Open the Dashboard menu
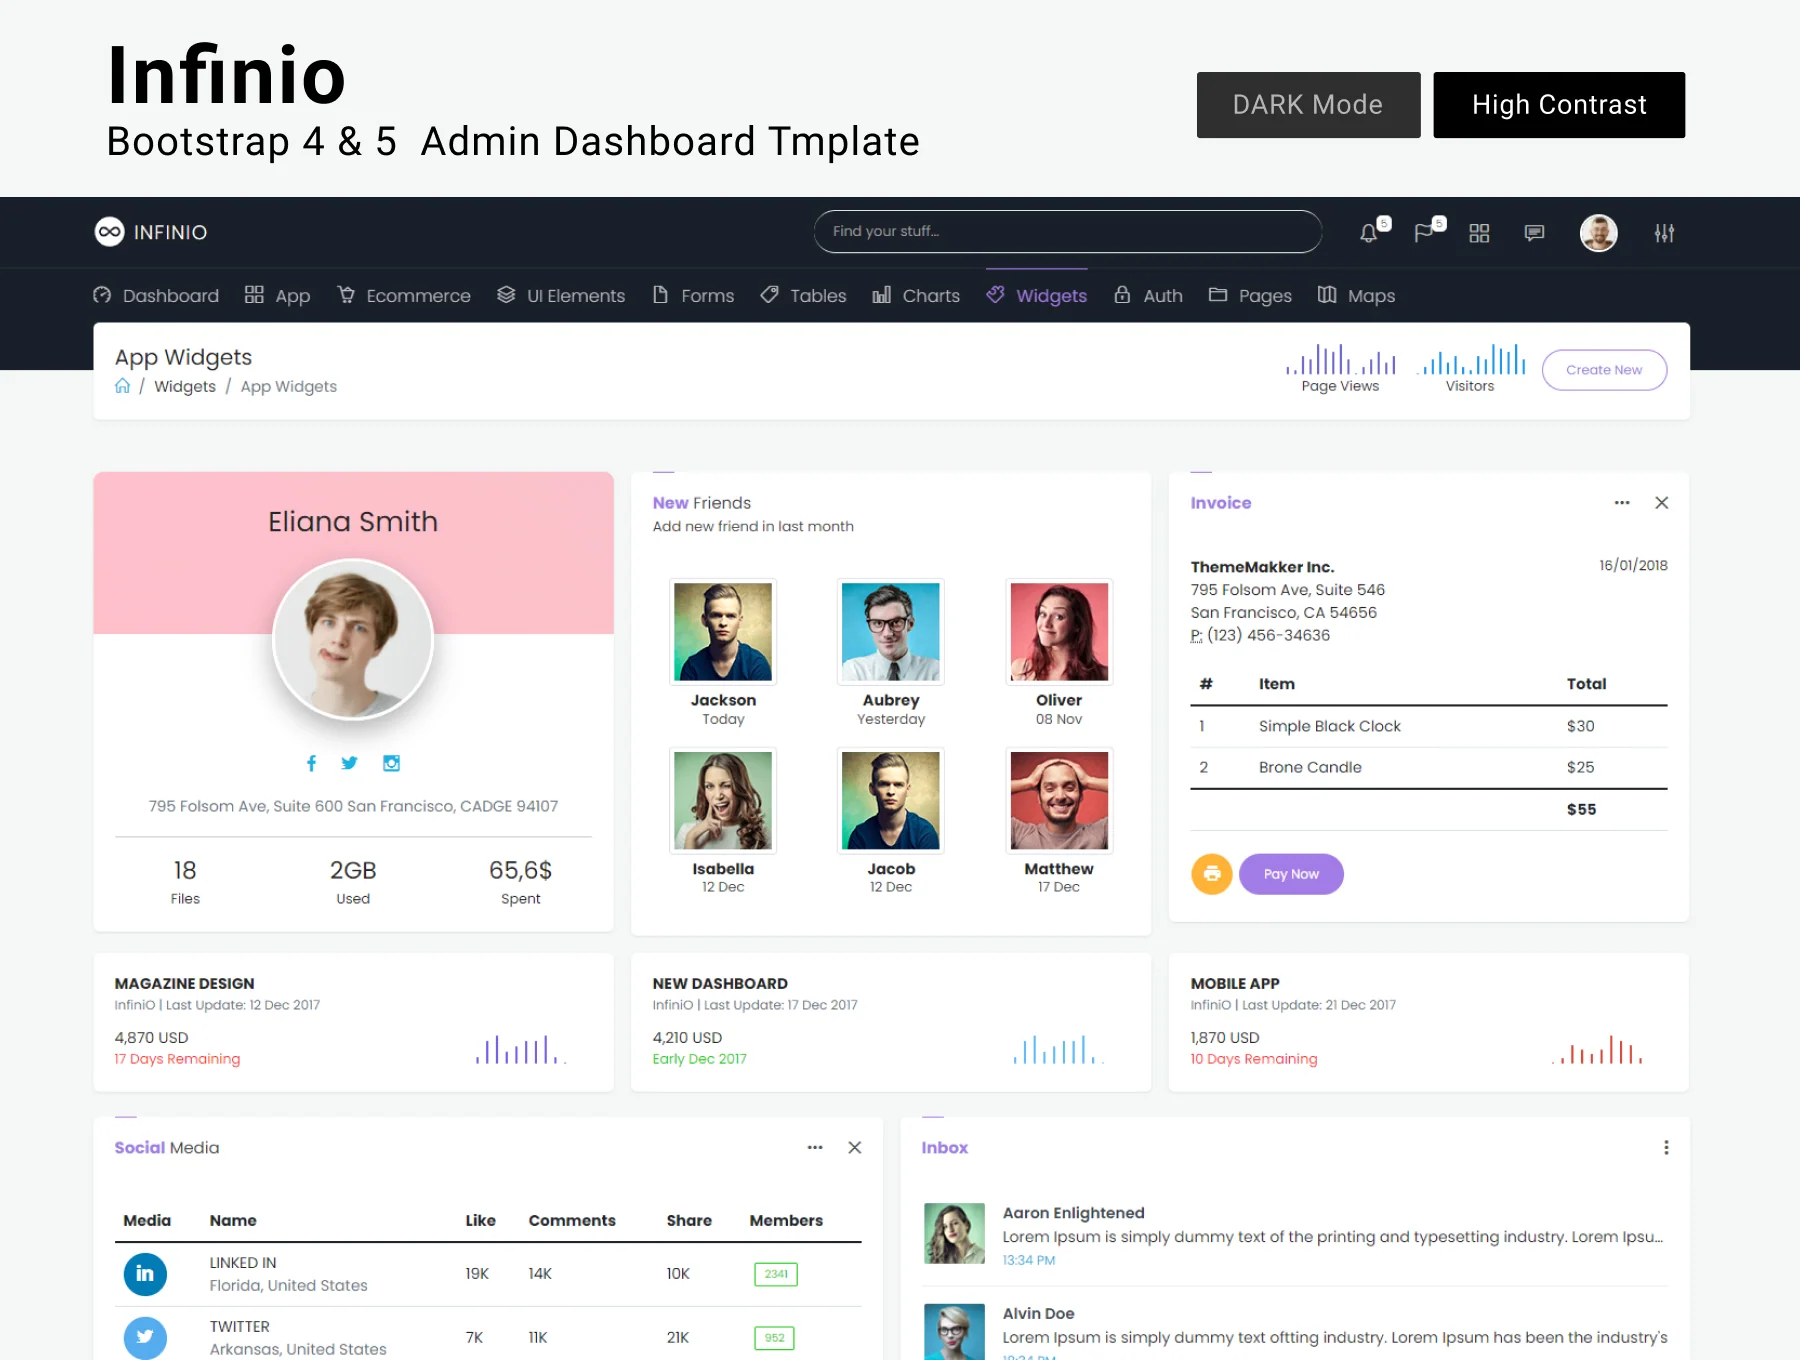1800x1360 pixels. [x=156, y=296]
